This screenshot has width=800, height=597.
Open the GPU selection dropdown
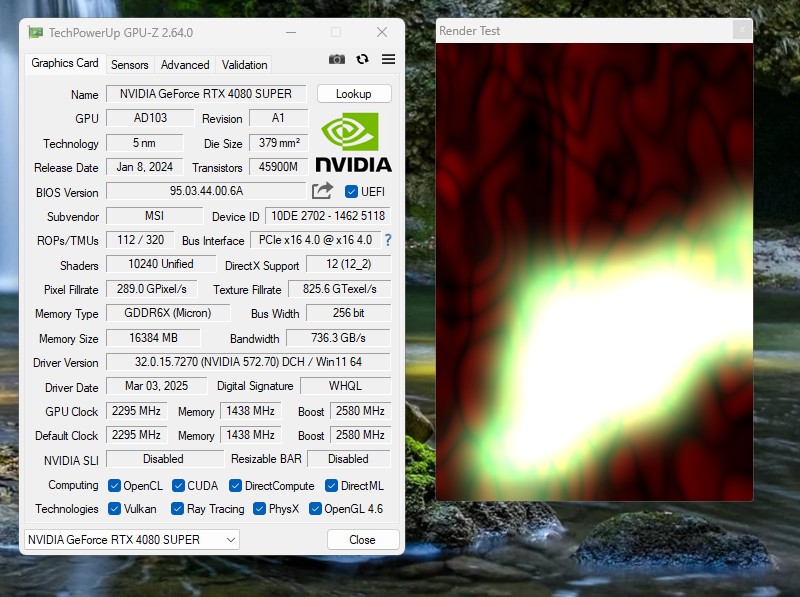tap(132, 539)
